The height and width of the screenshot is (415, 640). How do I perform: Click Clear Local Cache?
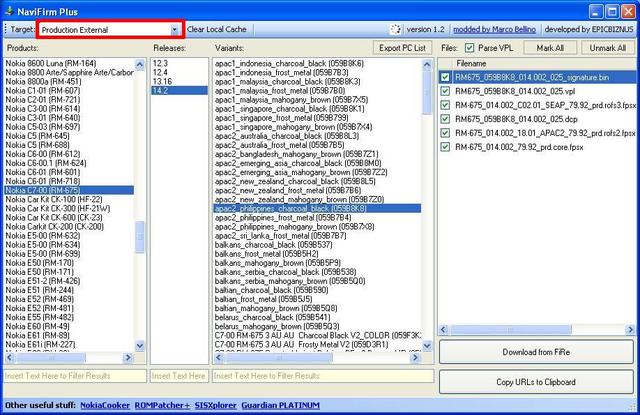pyautogui.click(x=217, y=29)
